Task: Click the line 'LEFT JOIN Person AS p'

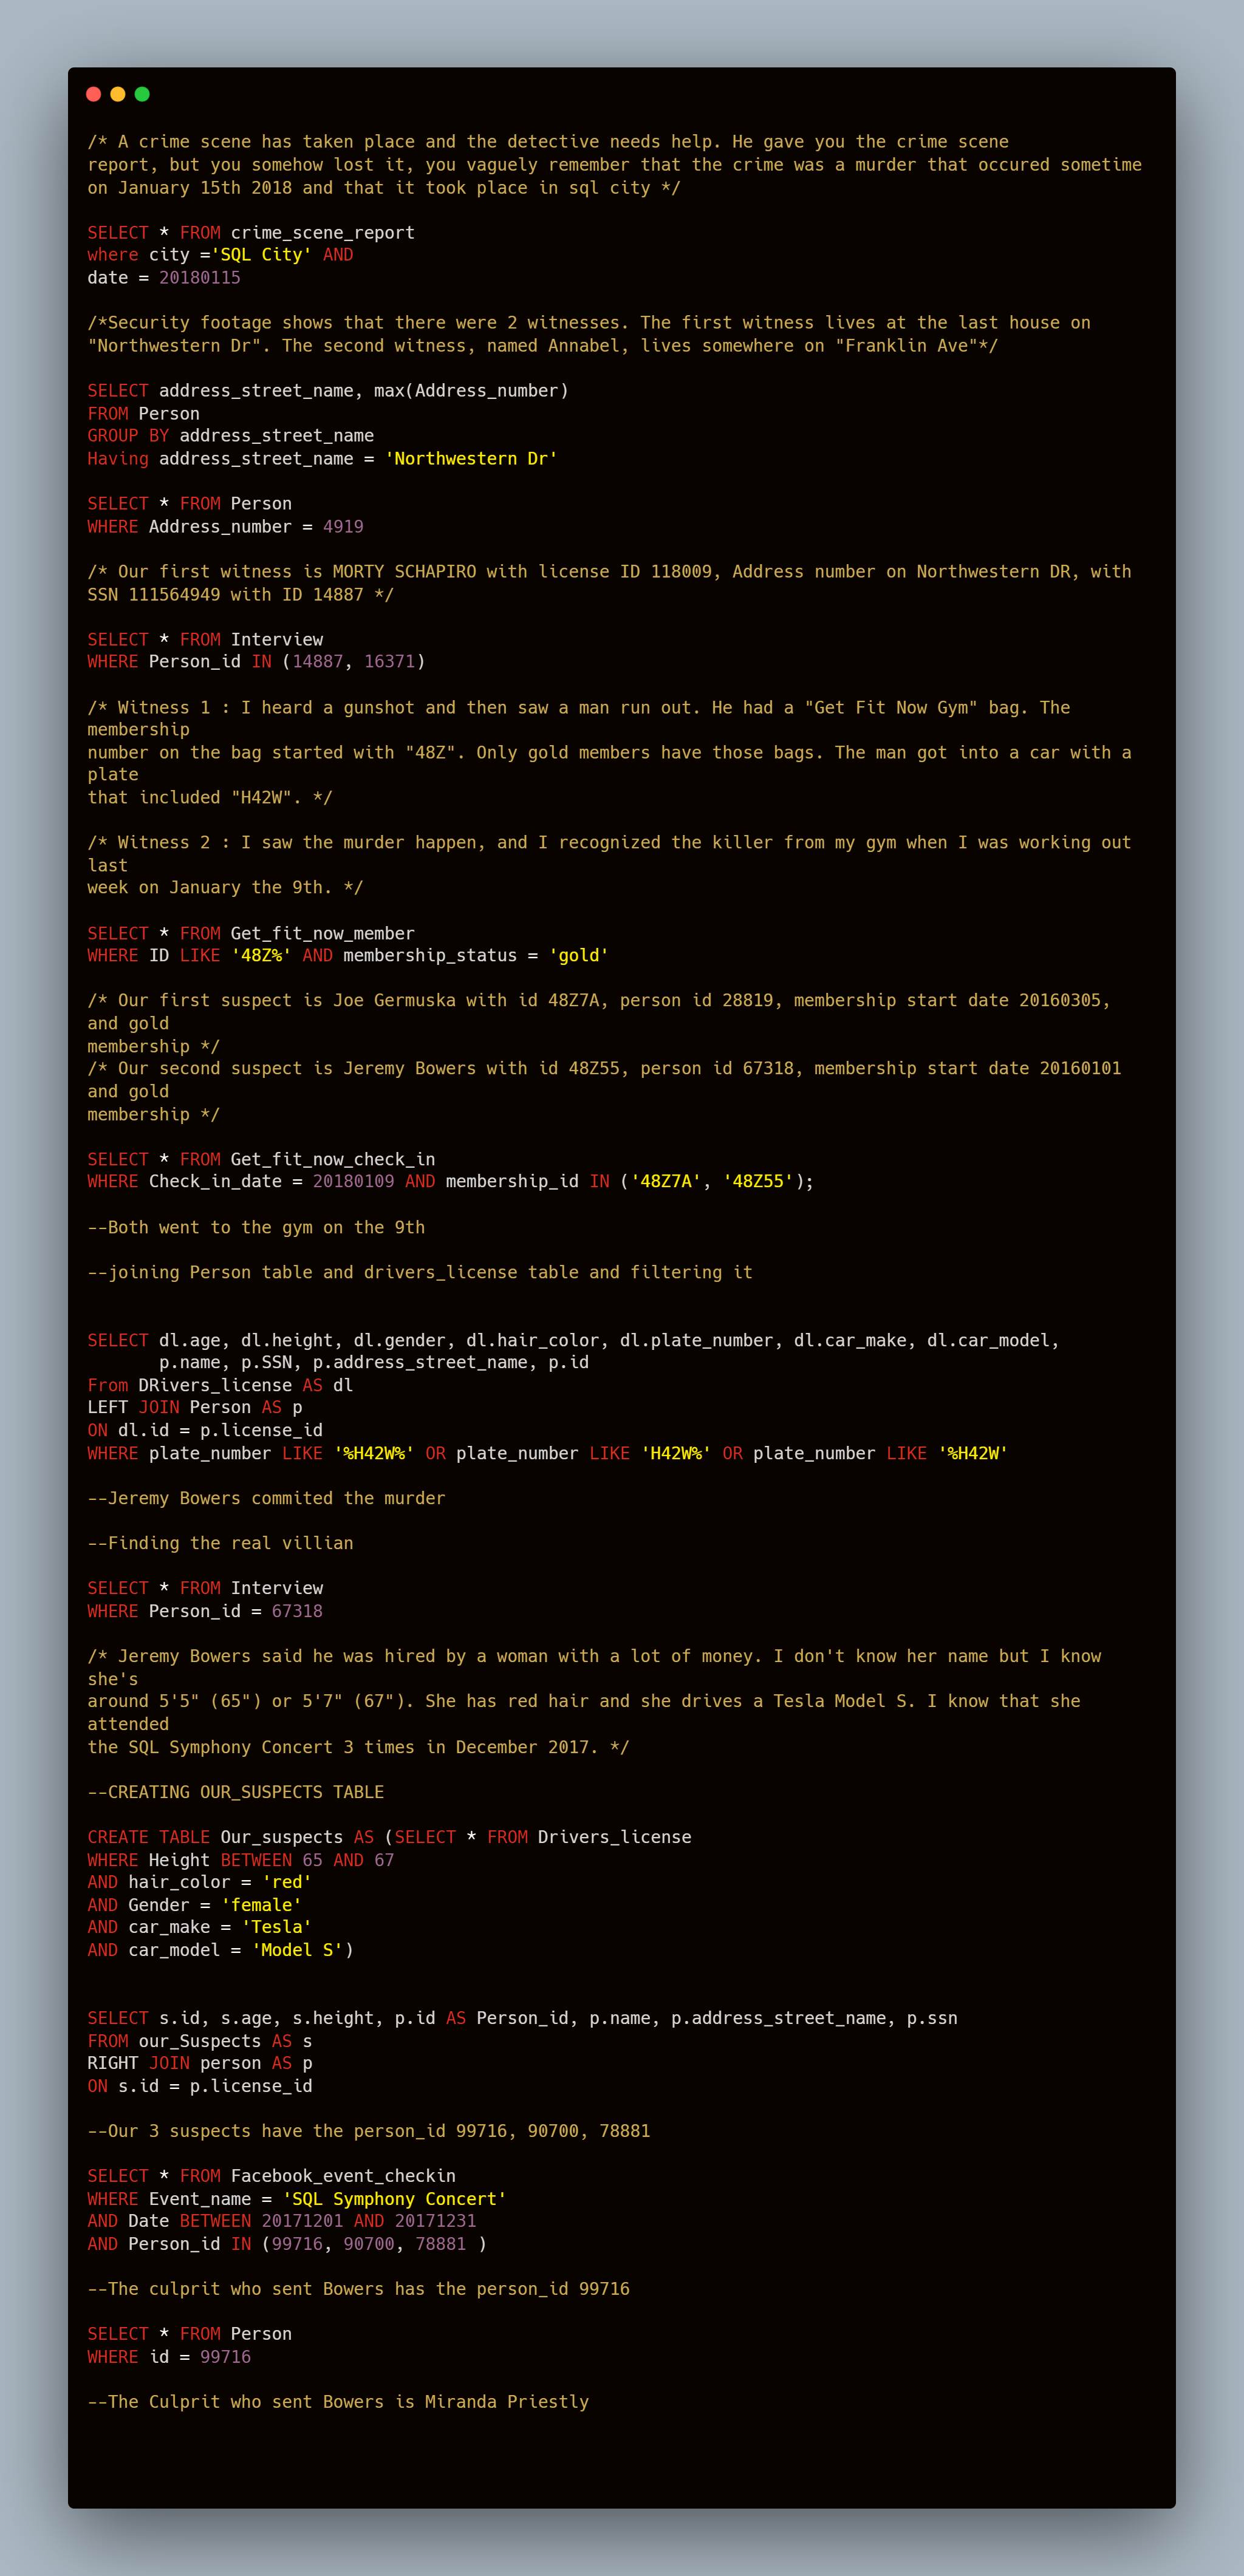Action: 195,1407
